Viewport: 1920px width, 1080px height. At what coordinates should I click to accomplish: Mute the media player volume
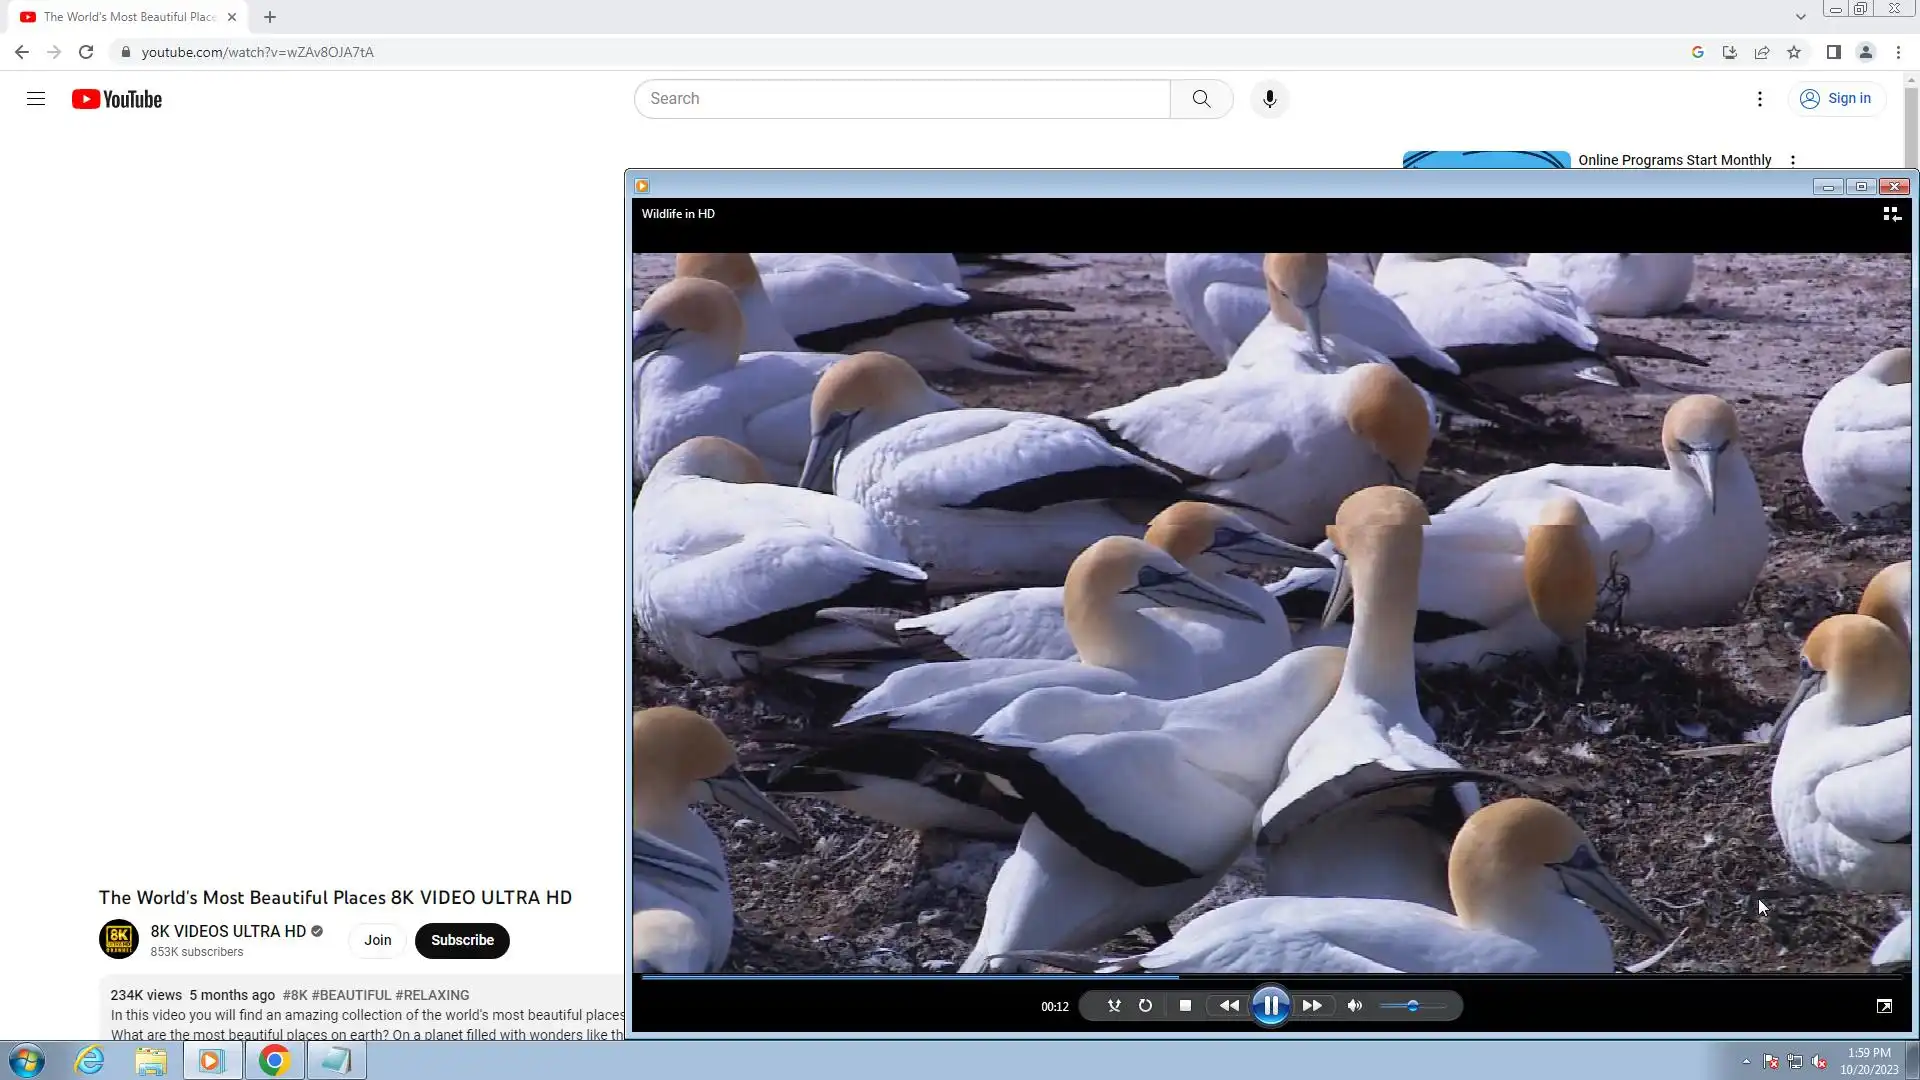click(x=1355, y=1006)
